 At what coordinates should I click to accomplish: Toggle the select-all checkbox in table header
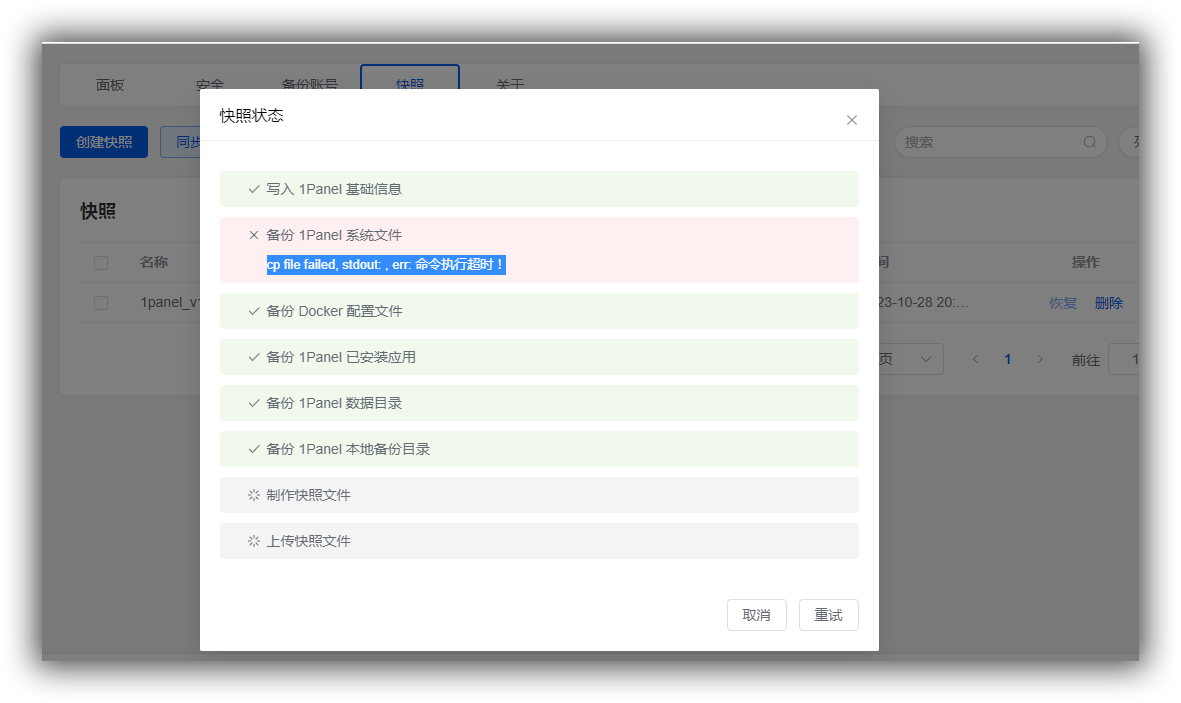click(101, 262)
